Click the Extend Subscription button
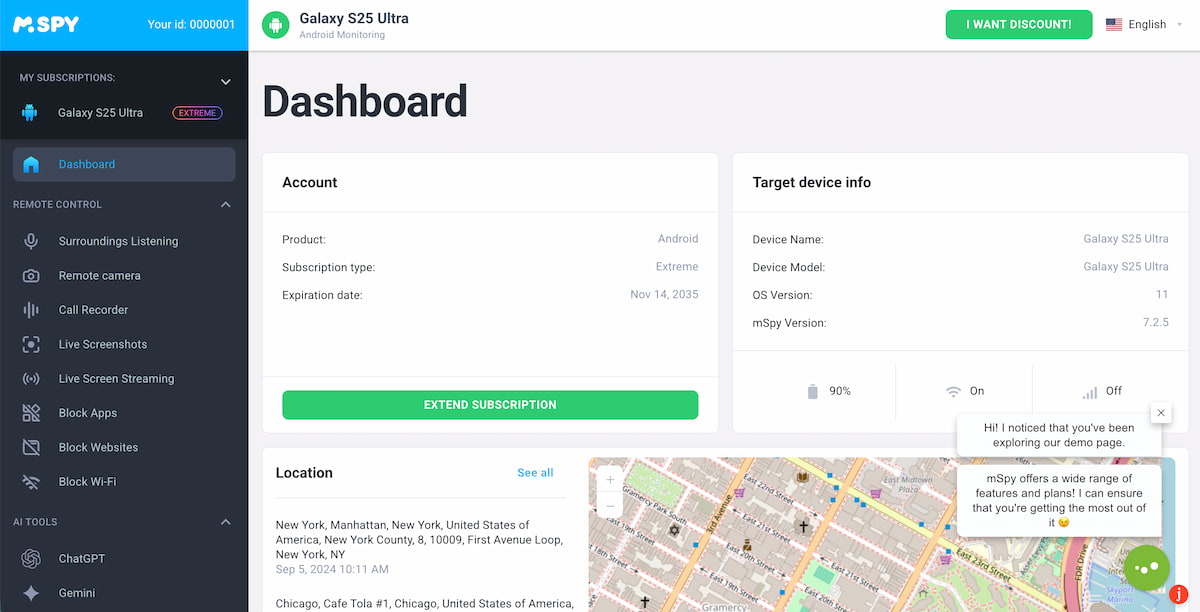1200x612 pixels. click(490, 405)
